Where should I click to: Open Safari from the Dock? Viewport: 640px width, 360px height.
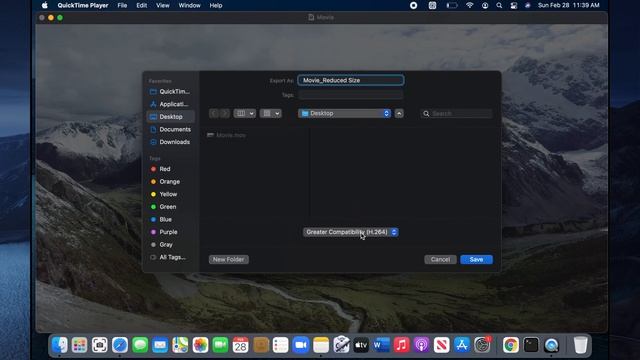click(120, 345)
